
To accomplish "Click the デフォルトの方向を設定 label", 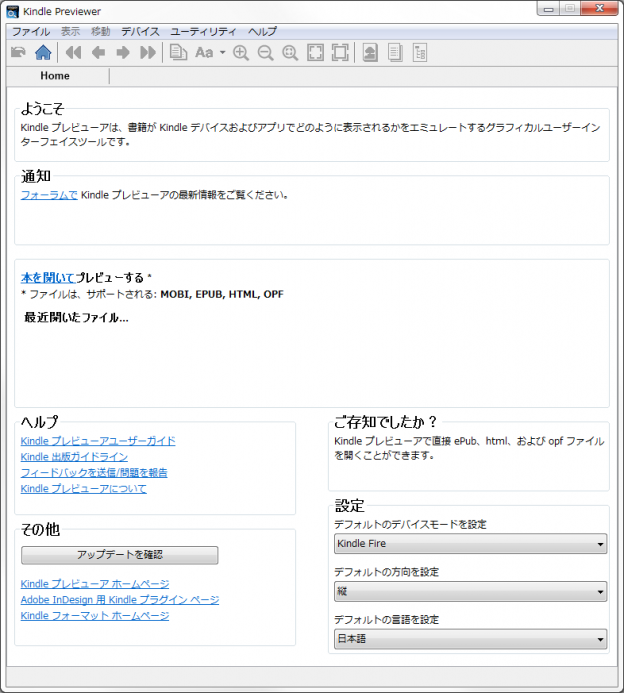I will [387, 572].
